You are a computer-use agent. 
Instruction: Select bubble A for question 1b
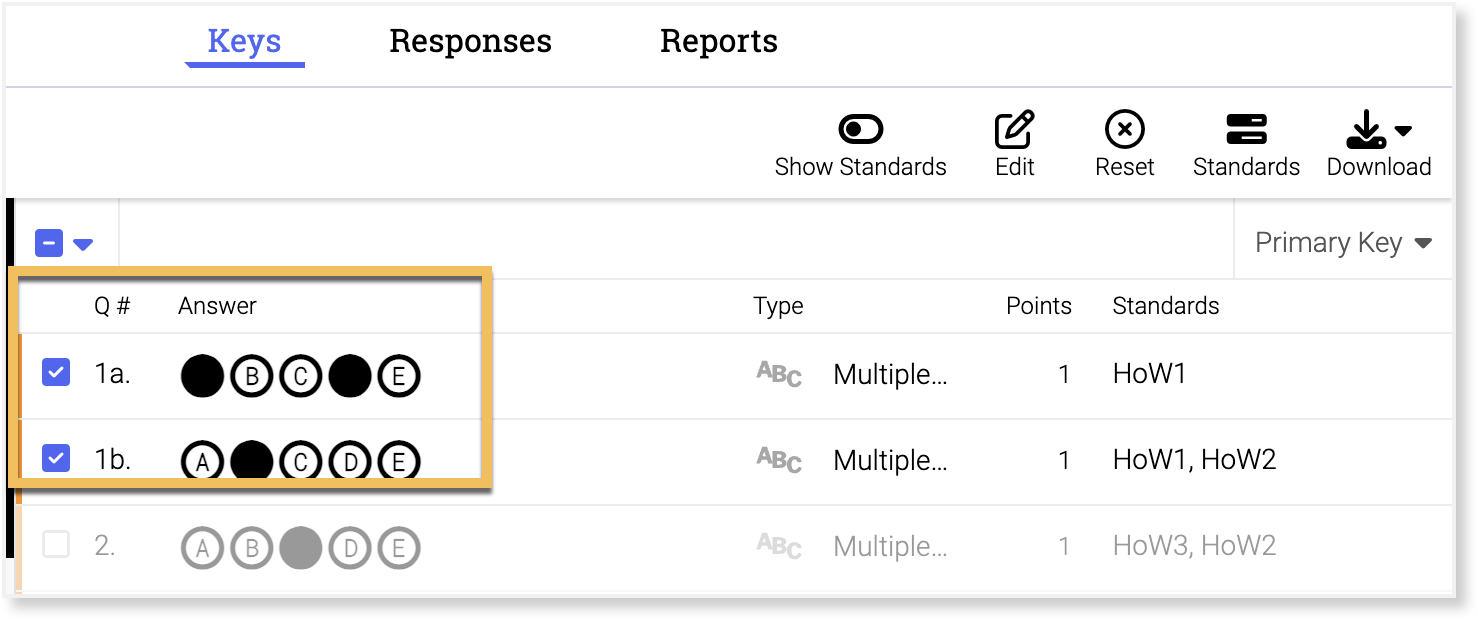click(202, 462)
